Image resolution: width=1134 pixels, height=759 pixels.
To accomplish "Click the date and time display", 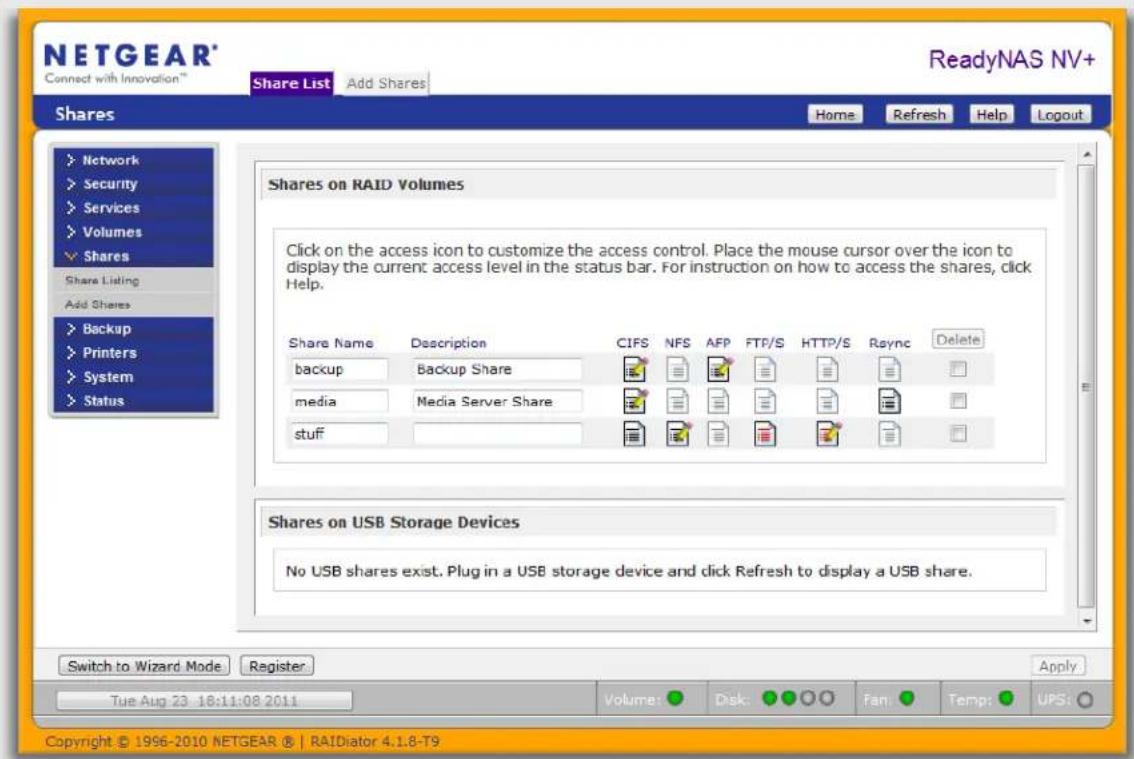I will coord(204,700).
